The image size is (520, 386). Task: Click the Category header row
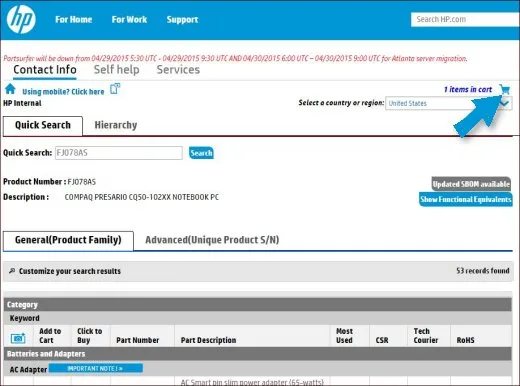[x=258, y=305]
